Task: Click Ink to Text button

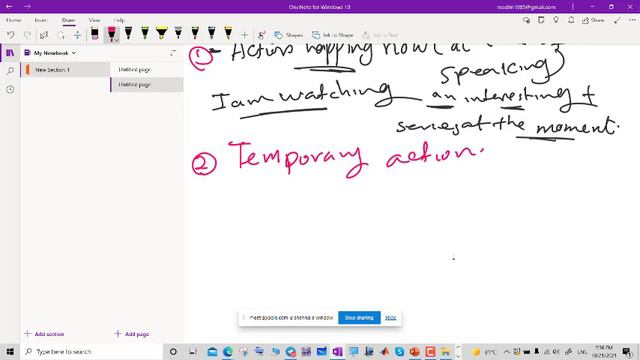Action: click(x=380, y=35)
